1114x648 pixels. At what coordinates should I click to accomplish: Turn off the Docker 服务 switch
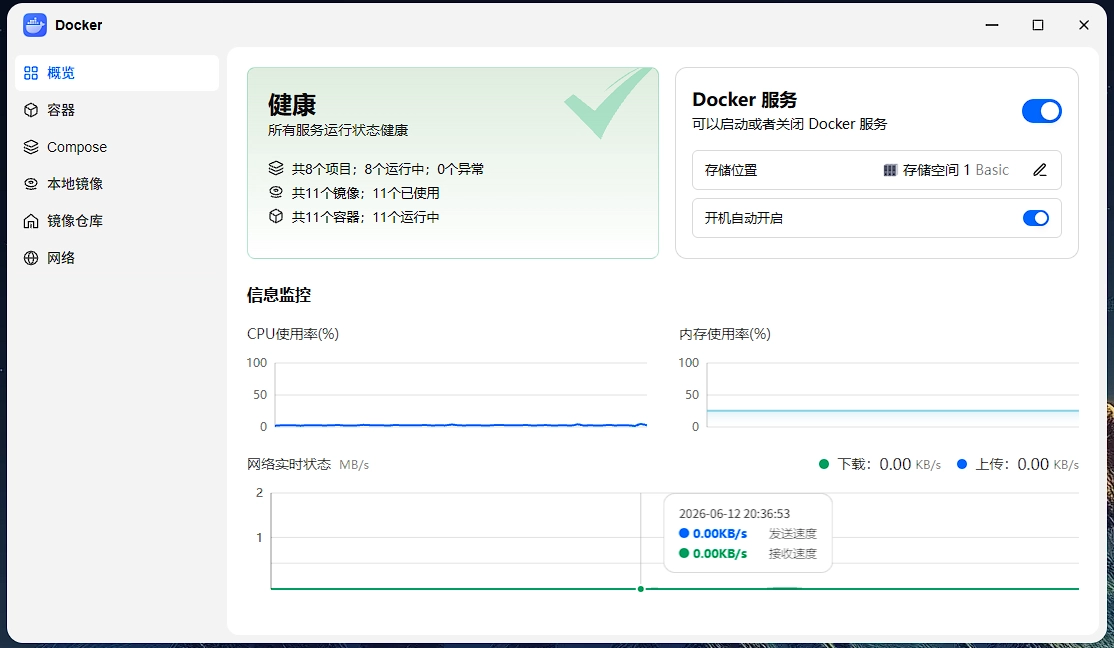click(1042, 111)
